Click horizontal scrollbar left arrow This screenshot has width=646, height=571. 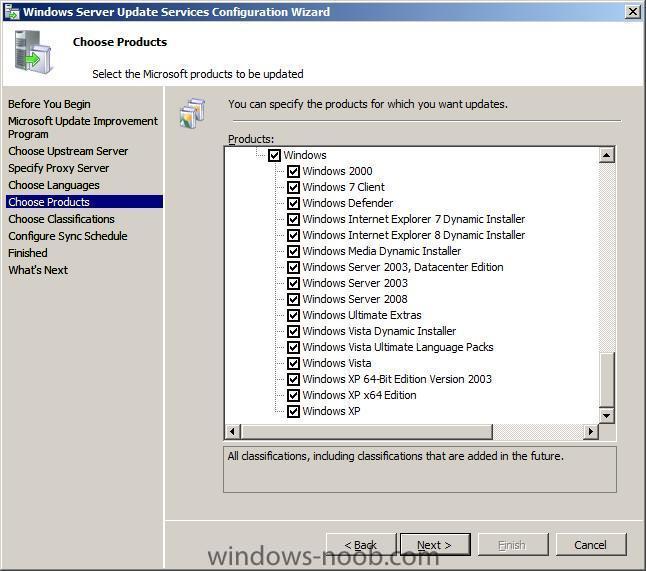pyautogui.click(x=232, y=431)
